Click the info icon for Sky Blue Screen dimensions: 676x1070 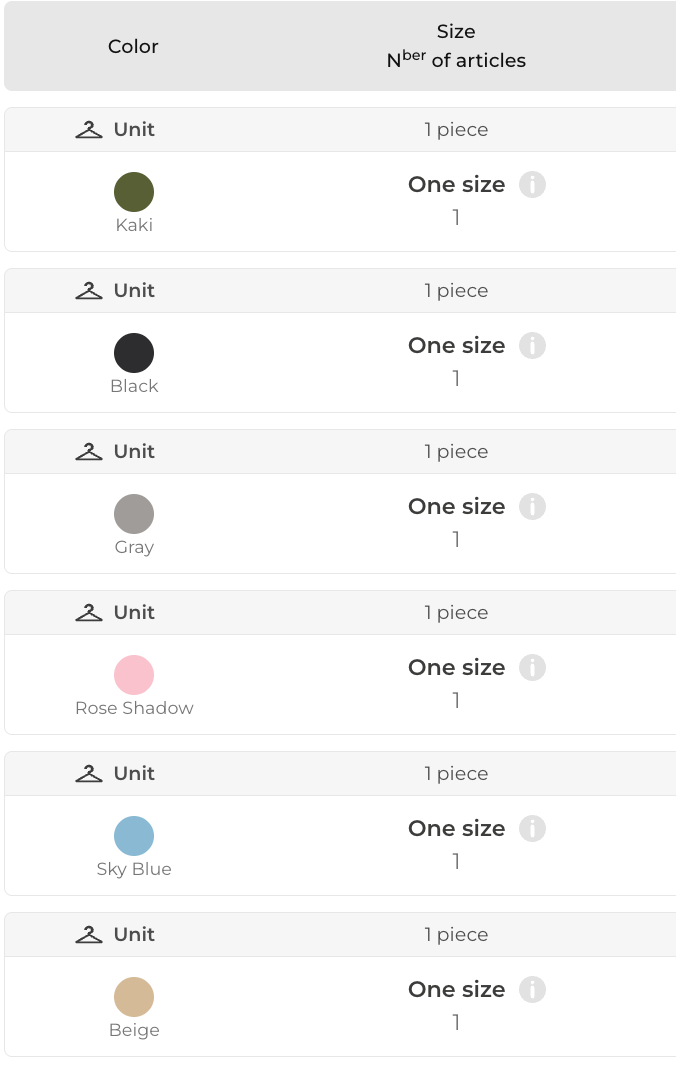(x=532, y=829)
